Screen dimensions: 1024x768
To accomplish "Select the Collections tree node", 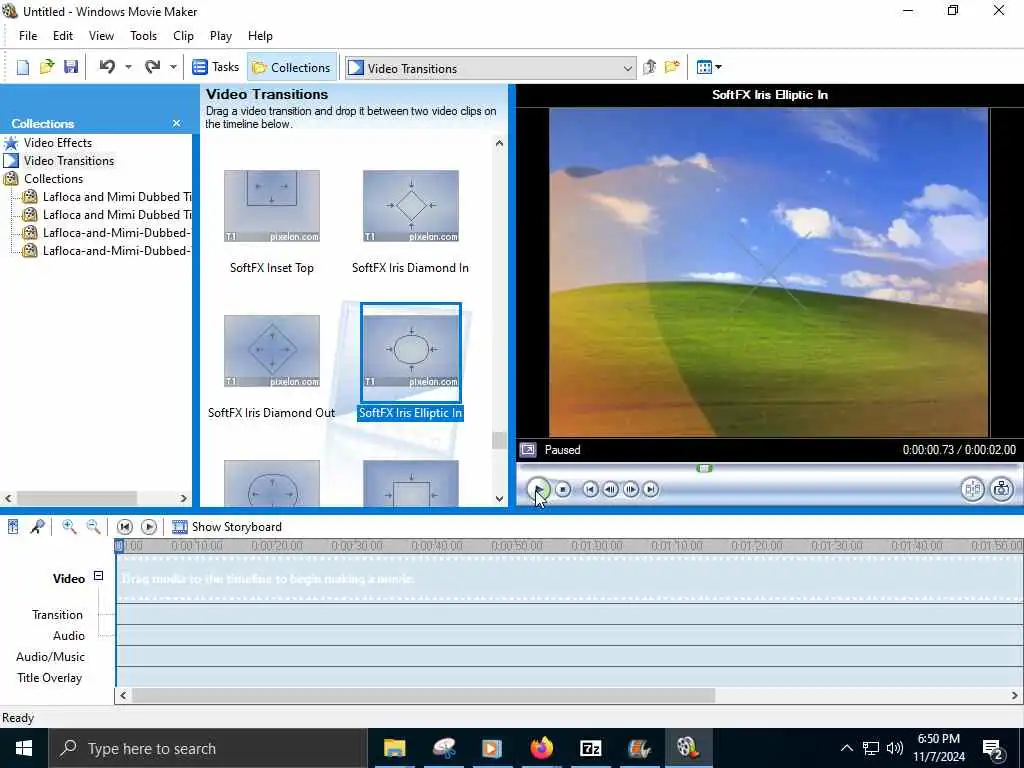I will pyautogui.click(x=53, y=179).
